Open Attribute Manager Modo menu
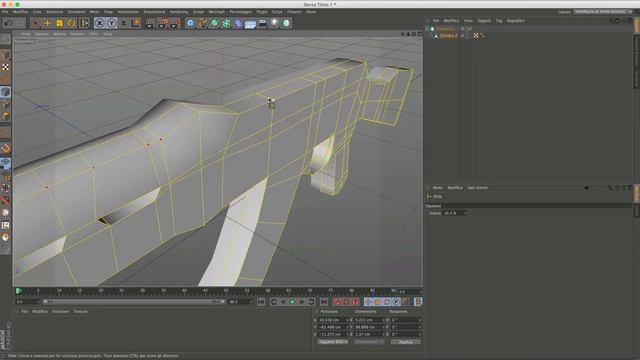 pyautogui.click(x=438, y=188)
